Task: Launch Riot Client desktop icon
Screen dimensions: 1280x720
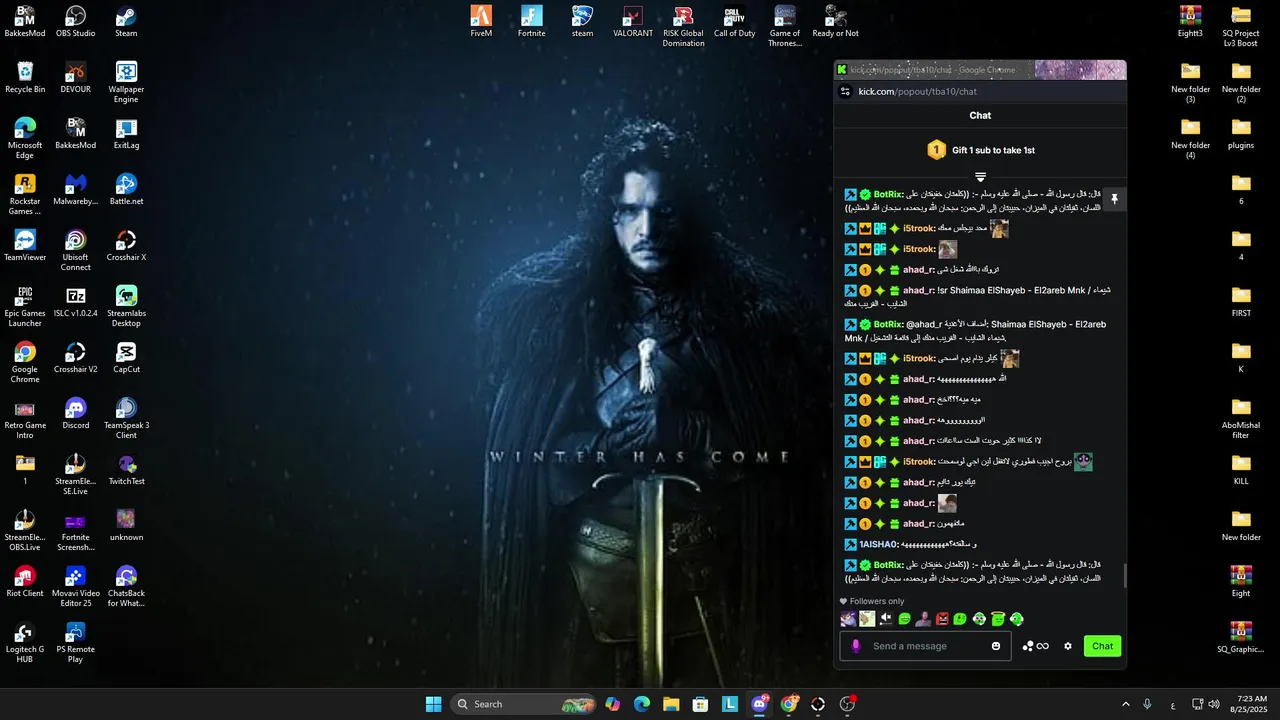Action: [25, 582]
